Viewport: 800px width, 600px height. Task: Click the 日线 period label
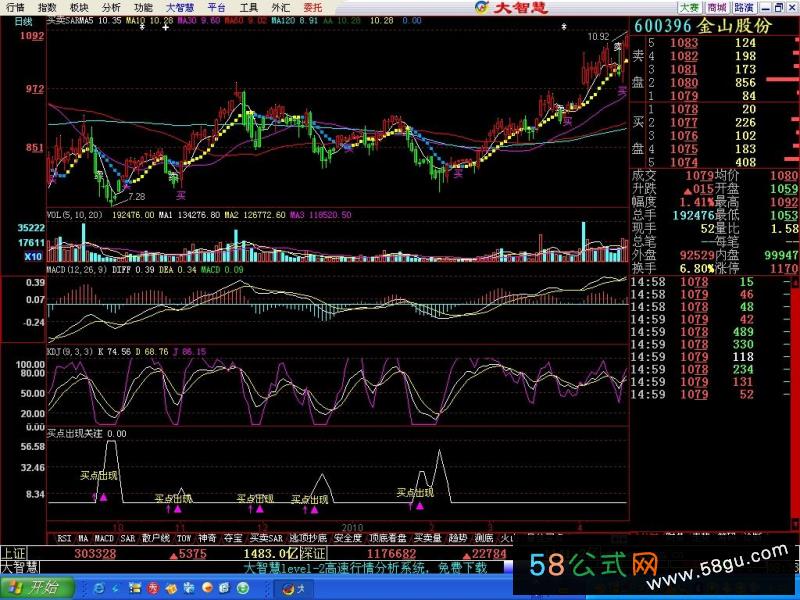[23, 21]
